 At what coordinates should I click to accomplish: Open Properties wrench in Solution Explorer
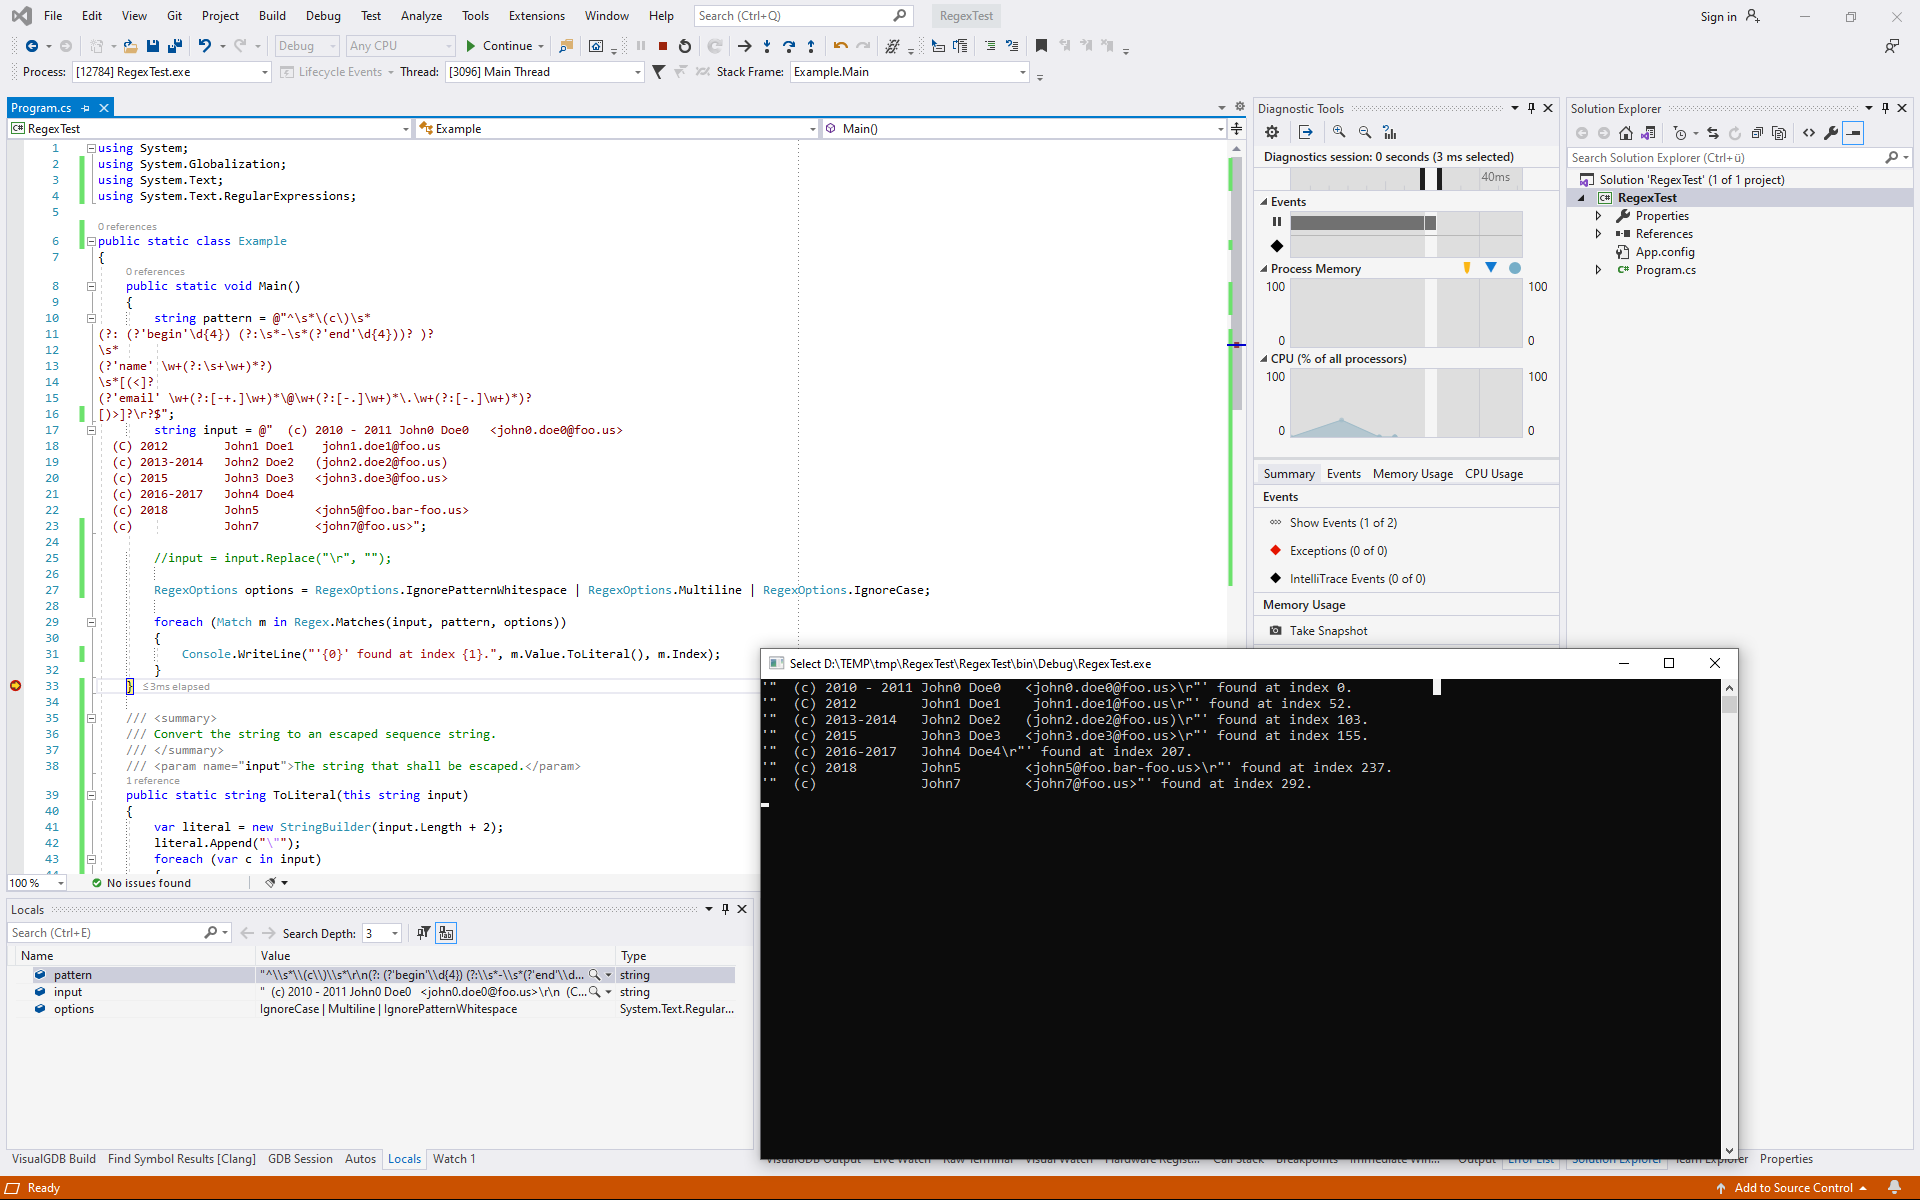tap(1831, 133)
